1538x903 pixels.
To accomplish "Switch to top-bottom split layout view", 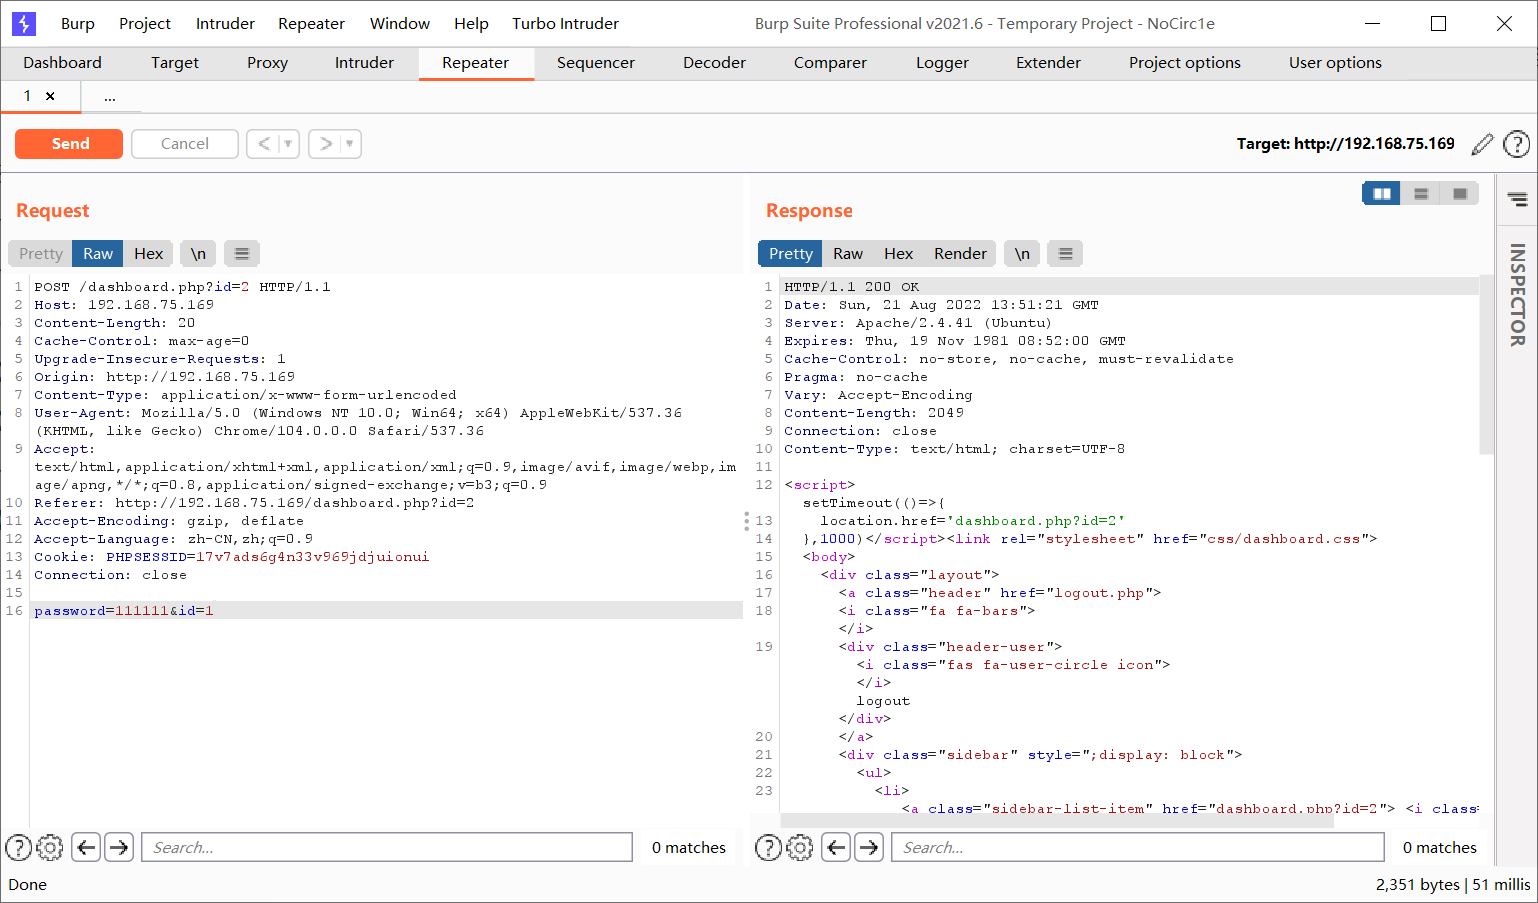I will tap(1421, 194).
